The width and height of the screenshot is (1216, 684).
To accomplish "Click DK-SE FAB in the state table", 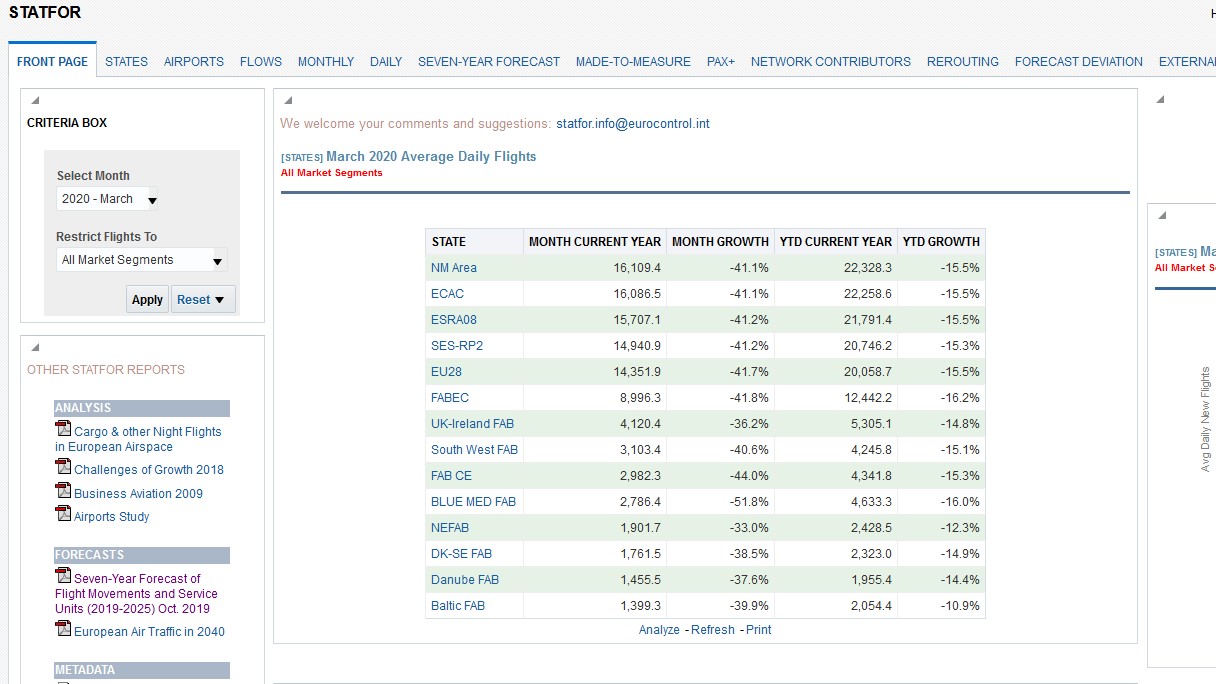I will 462,554.
